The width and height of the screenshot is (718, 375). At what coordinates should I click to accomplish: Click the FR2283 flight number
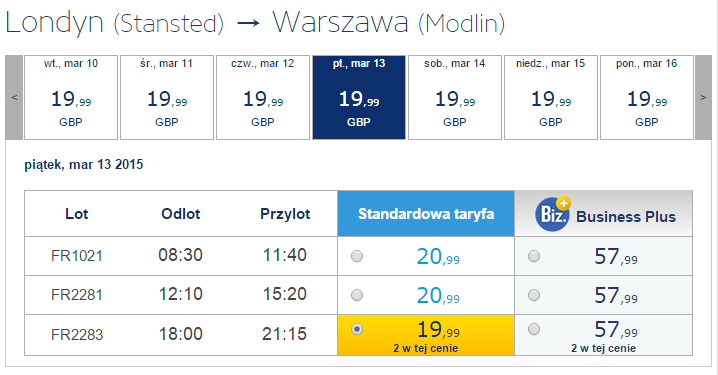pos(77,335)
